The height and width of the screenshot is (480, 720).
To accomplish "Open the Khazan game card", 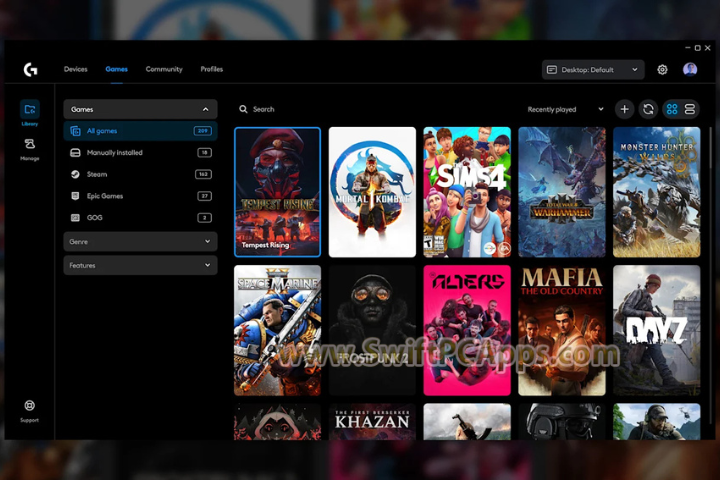I will click(372, 422).
